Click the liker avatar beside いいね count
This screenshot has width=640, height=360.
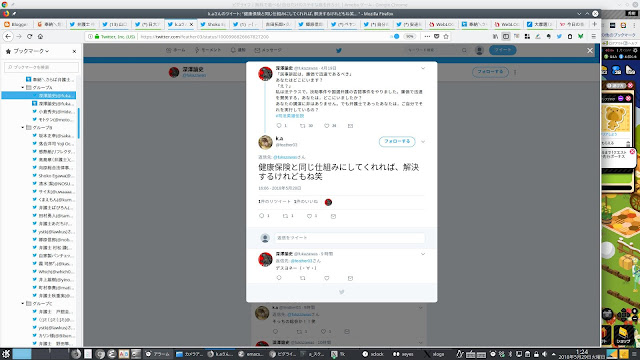(328, 202)
